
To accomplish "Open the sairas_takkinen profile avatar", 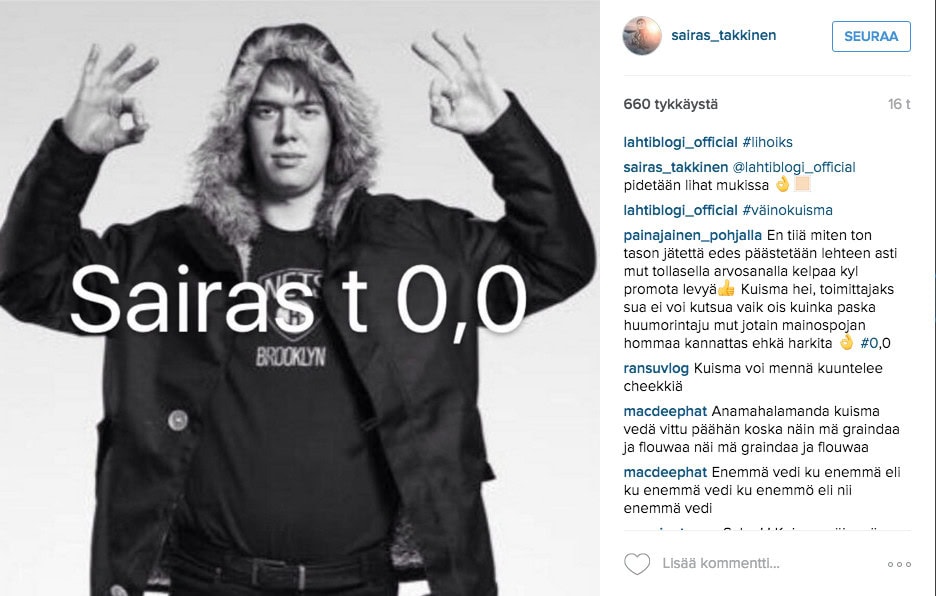I will (642, 35).
